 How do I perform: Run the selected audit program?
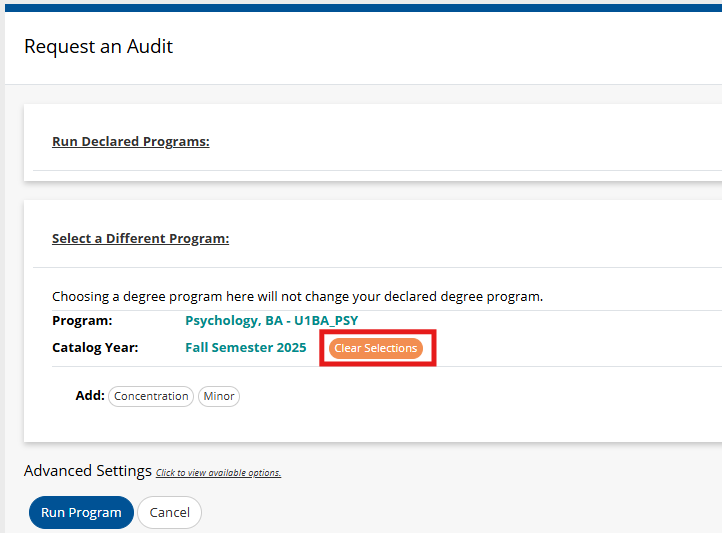[x=82, y=512]
